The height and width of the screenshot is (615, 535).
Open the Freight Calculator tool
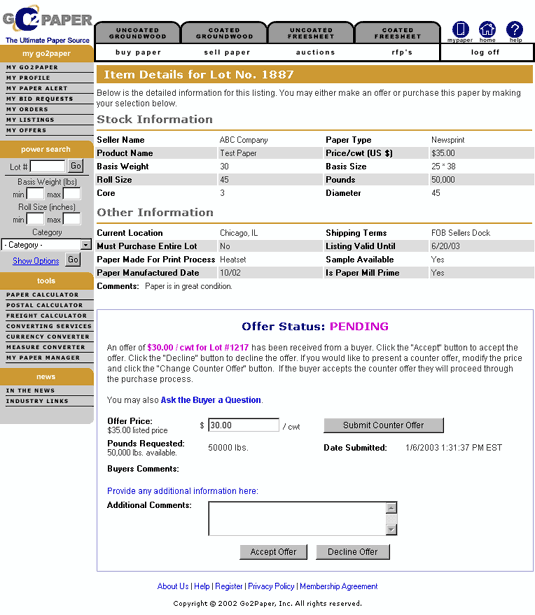coord(47,316)
